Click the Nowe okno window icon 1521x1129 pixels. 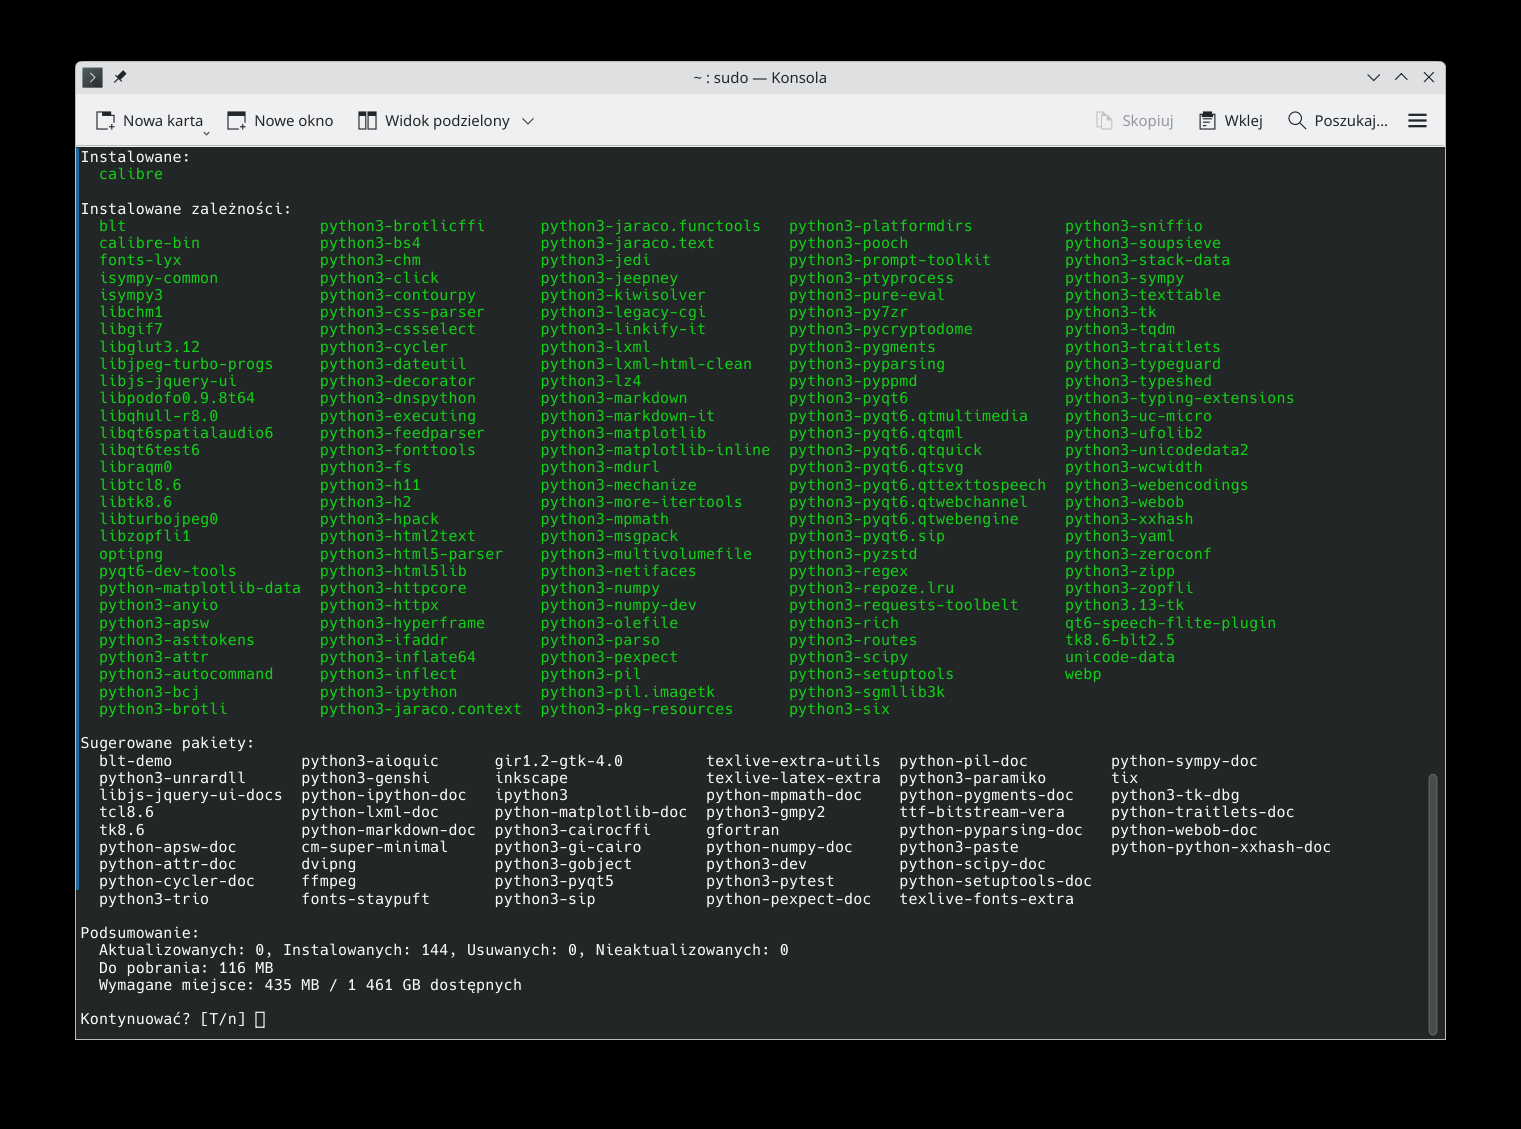pos(237,121)
